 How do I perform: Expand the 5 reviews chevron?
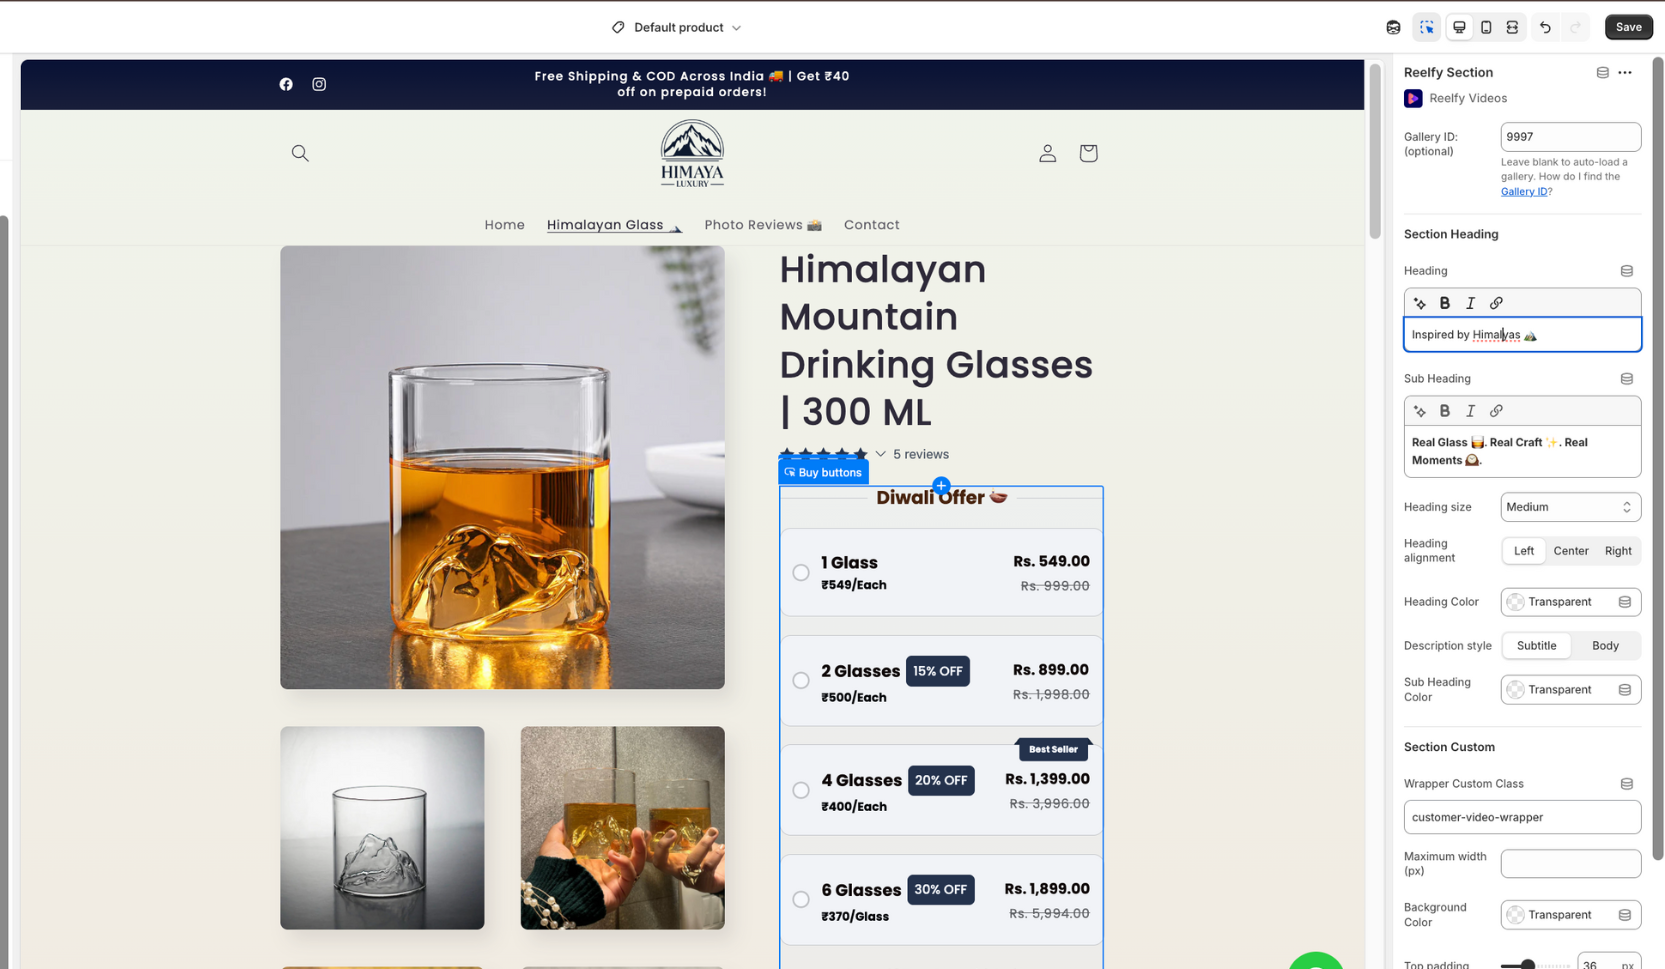coord(881,454)
